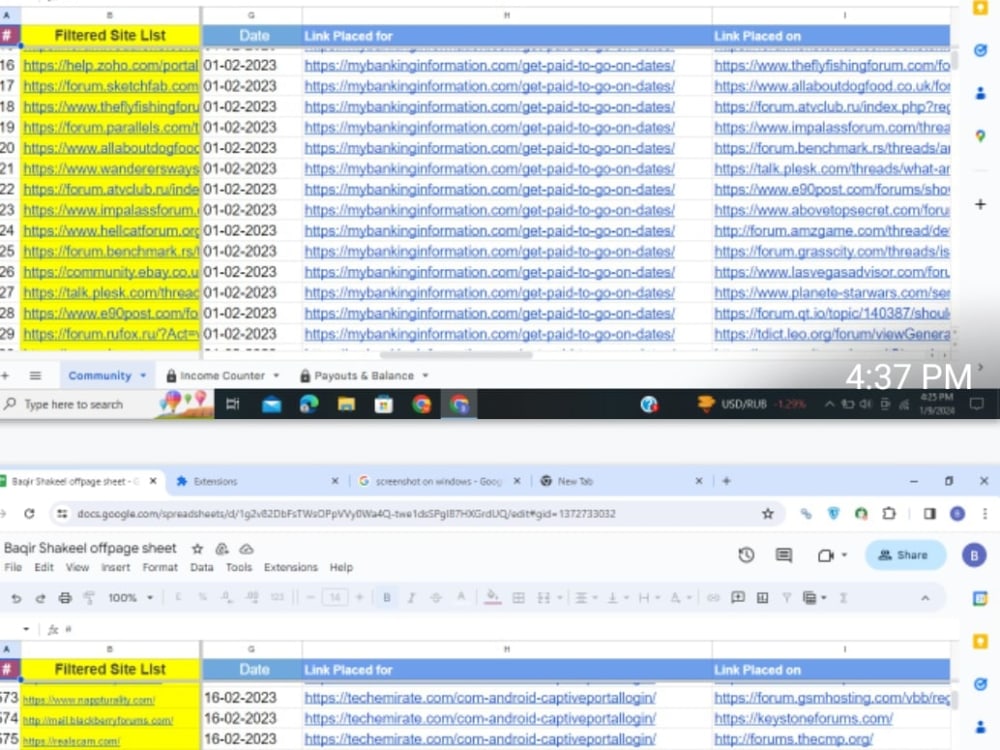Open the functions sigma icon
This screenshot has height=750, width=1000.
pos(843,598)
